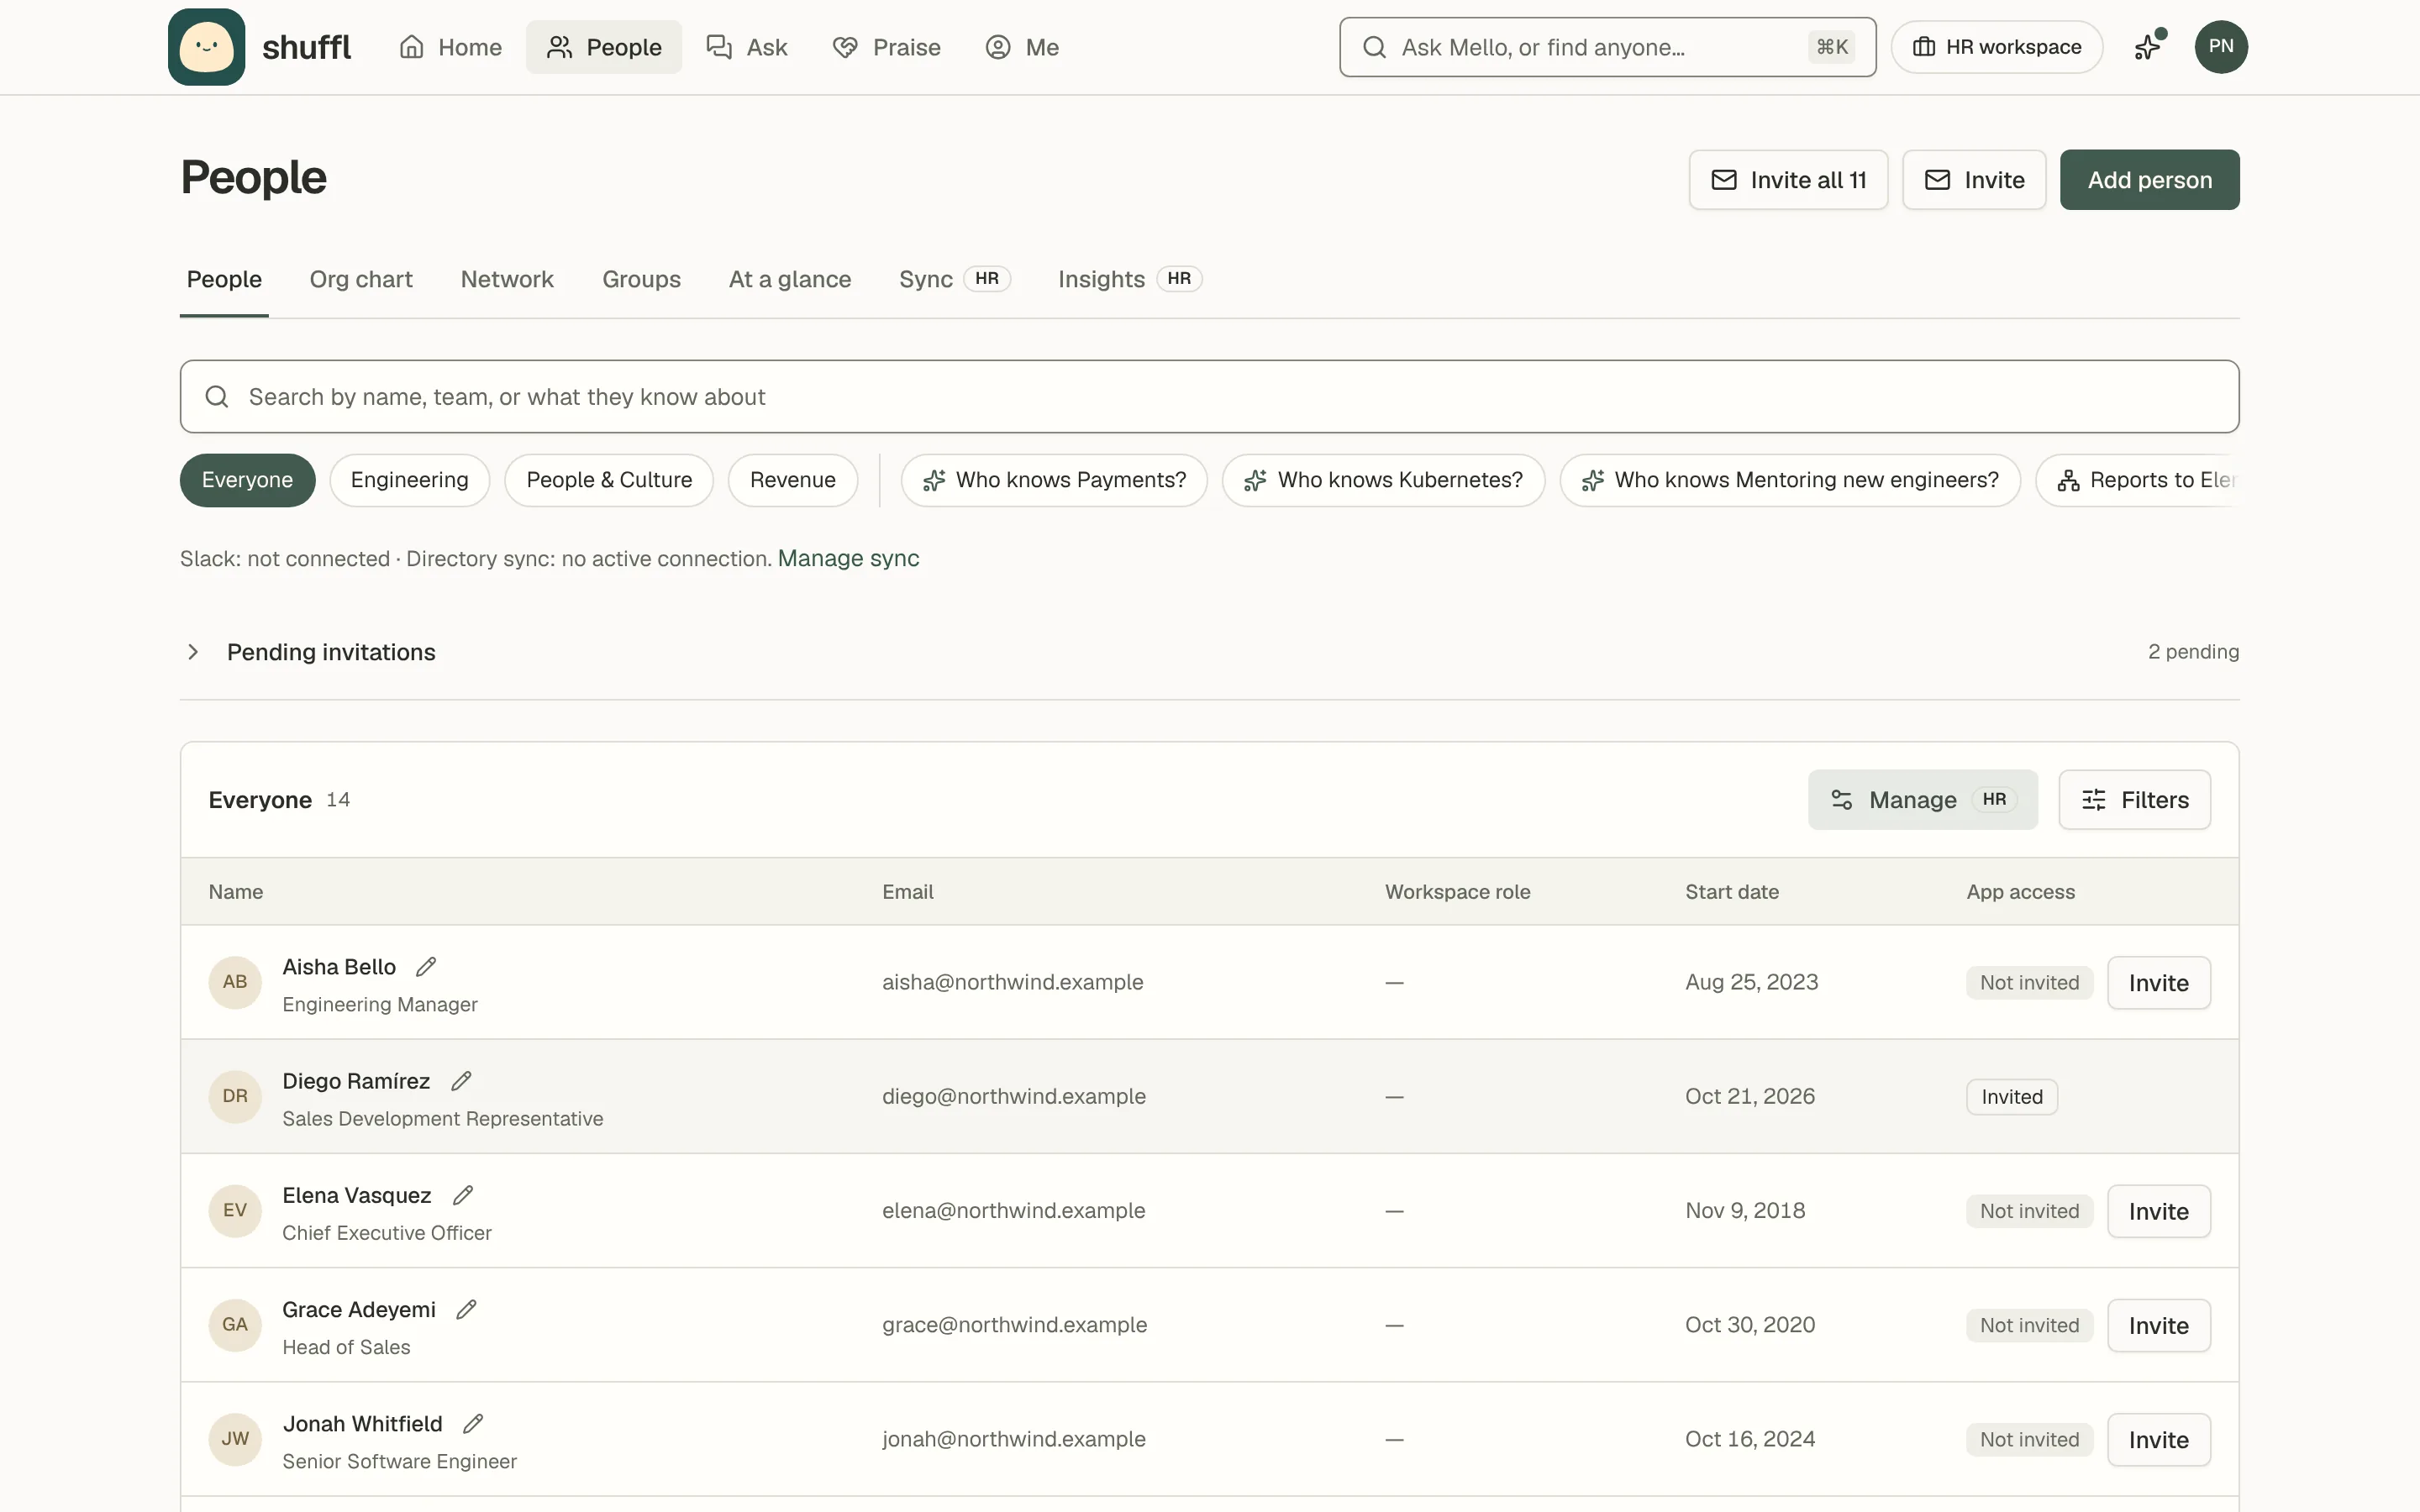This screenshot has width=2420, height=1512.
Task: Open the Me page in navigation
Action: (1022, 47)
